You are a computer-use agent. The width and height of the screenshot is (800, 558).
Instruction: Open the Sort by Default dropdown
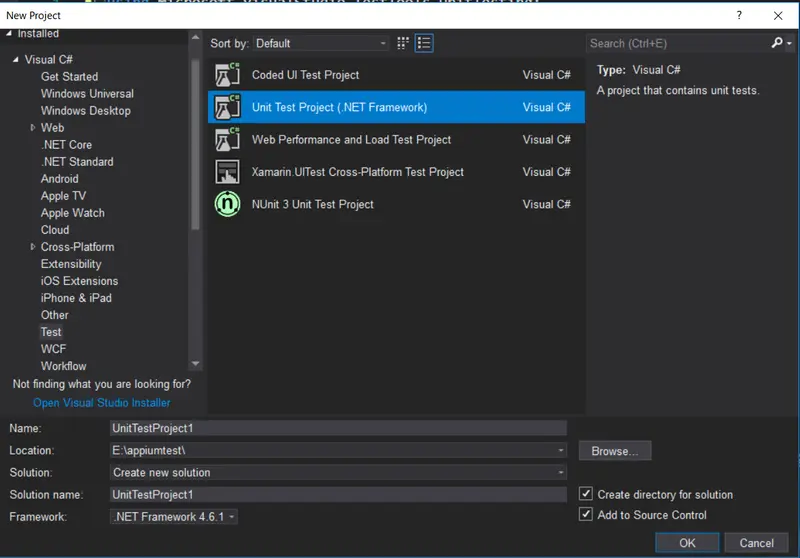(x=321, y=43)
